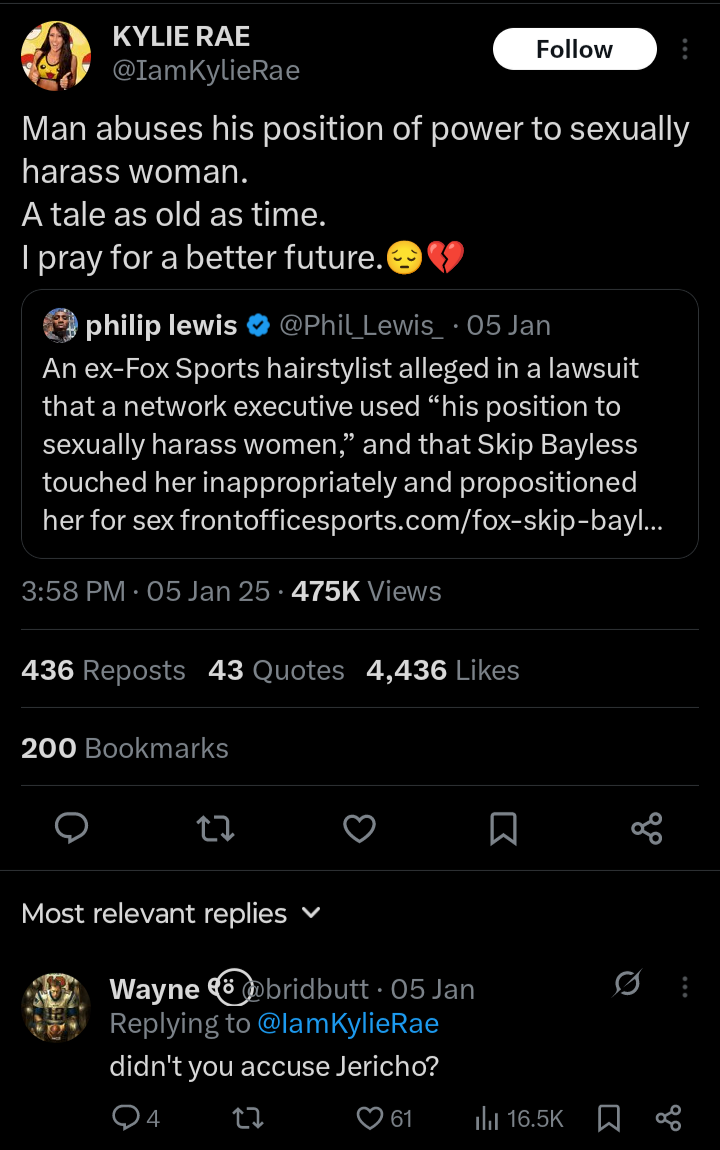Open the @IamKylieRae mention link
Viewport: 720px width, 1150px height.
348,1023
